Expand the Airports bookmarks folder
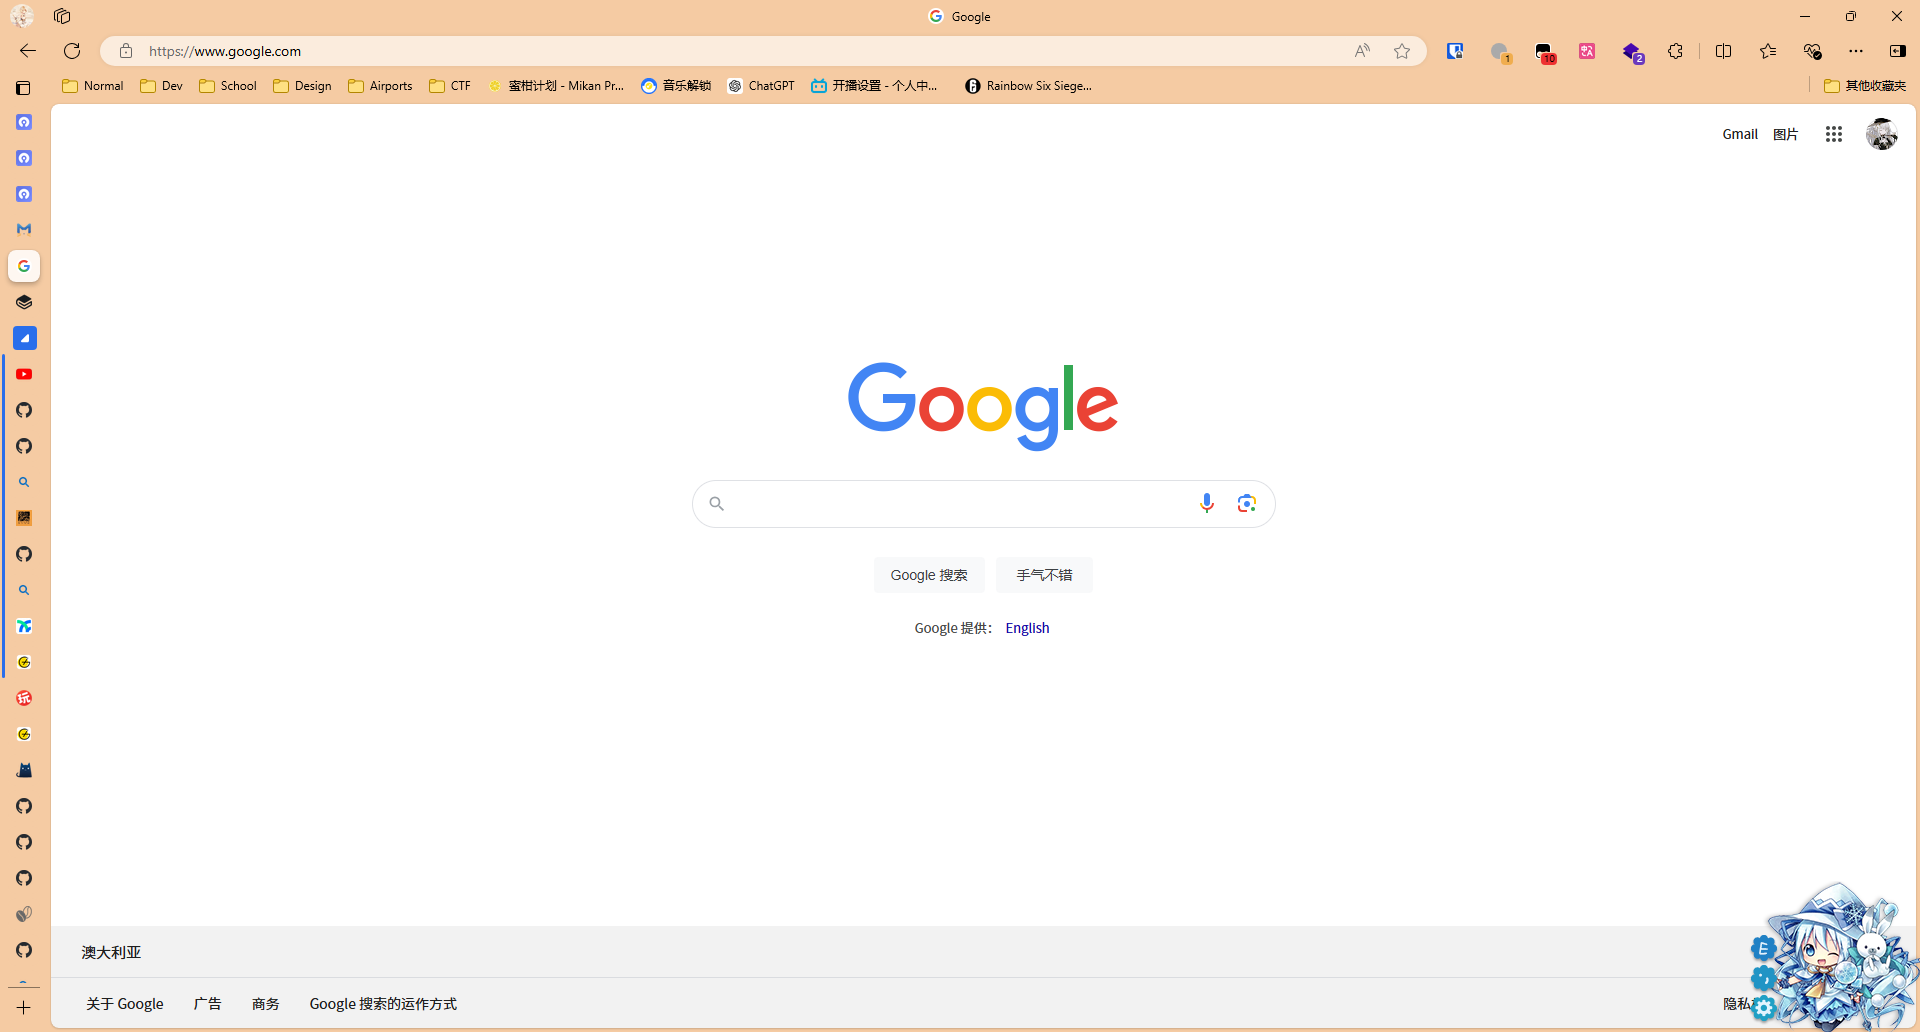This screenshot has width=1920, height=1032. point(380,86)
